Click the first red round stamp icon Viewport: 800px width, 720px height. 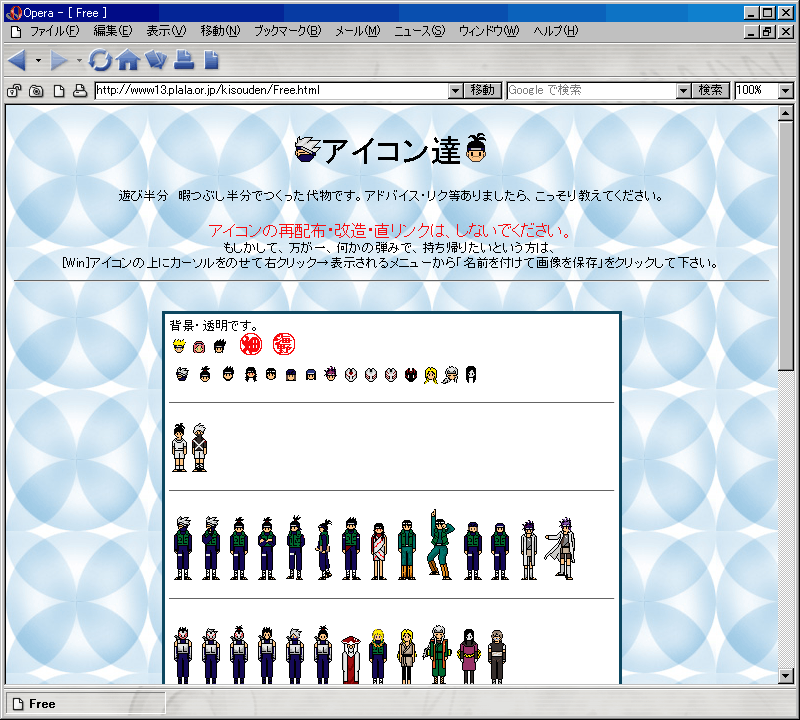tap(251, 344)
